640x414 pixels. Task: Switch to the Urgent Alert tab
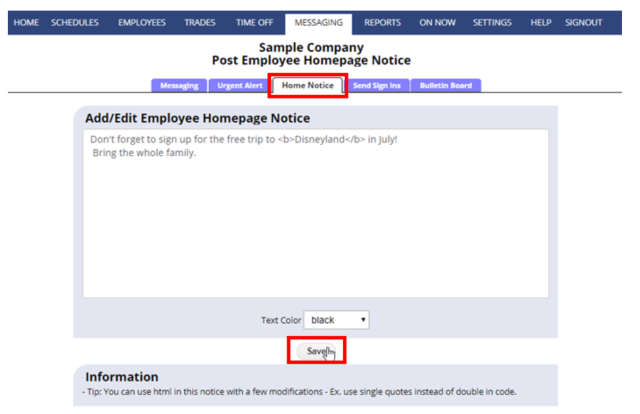[240, 86]
